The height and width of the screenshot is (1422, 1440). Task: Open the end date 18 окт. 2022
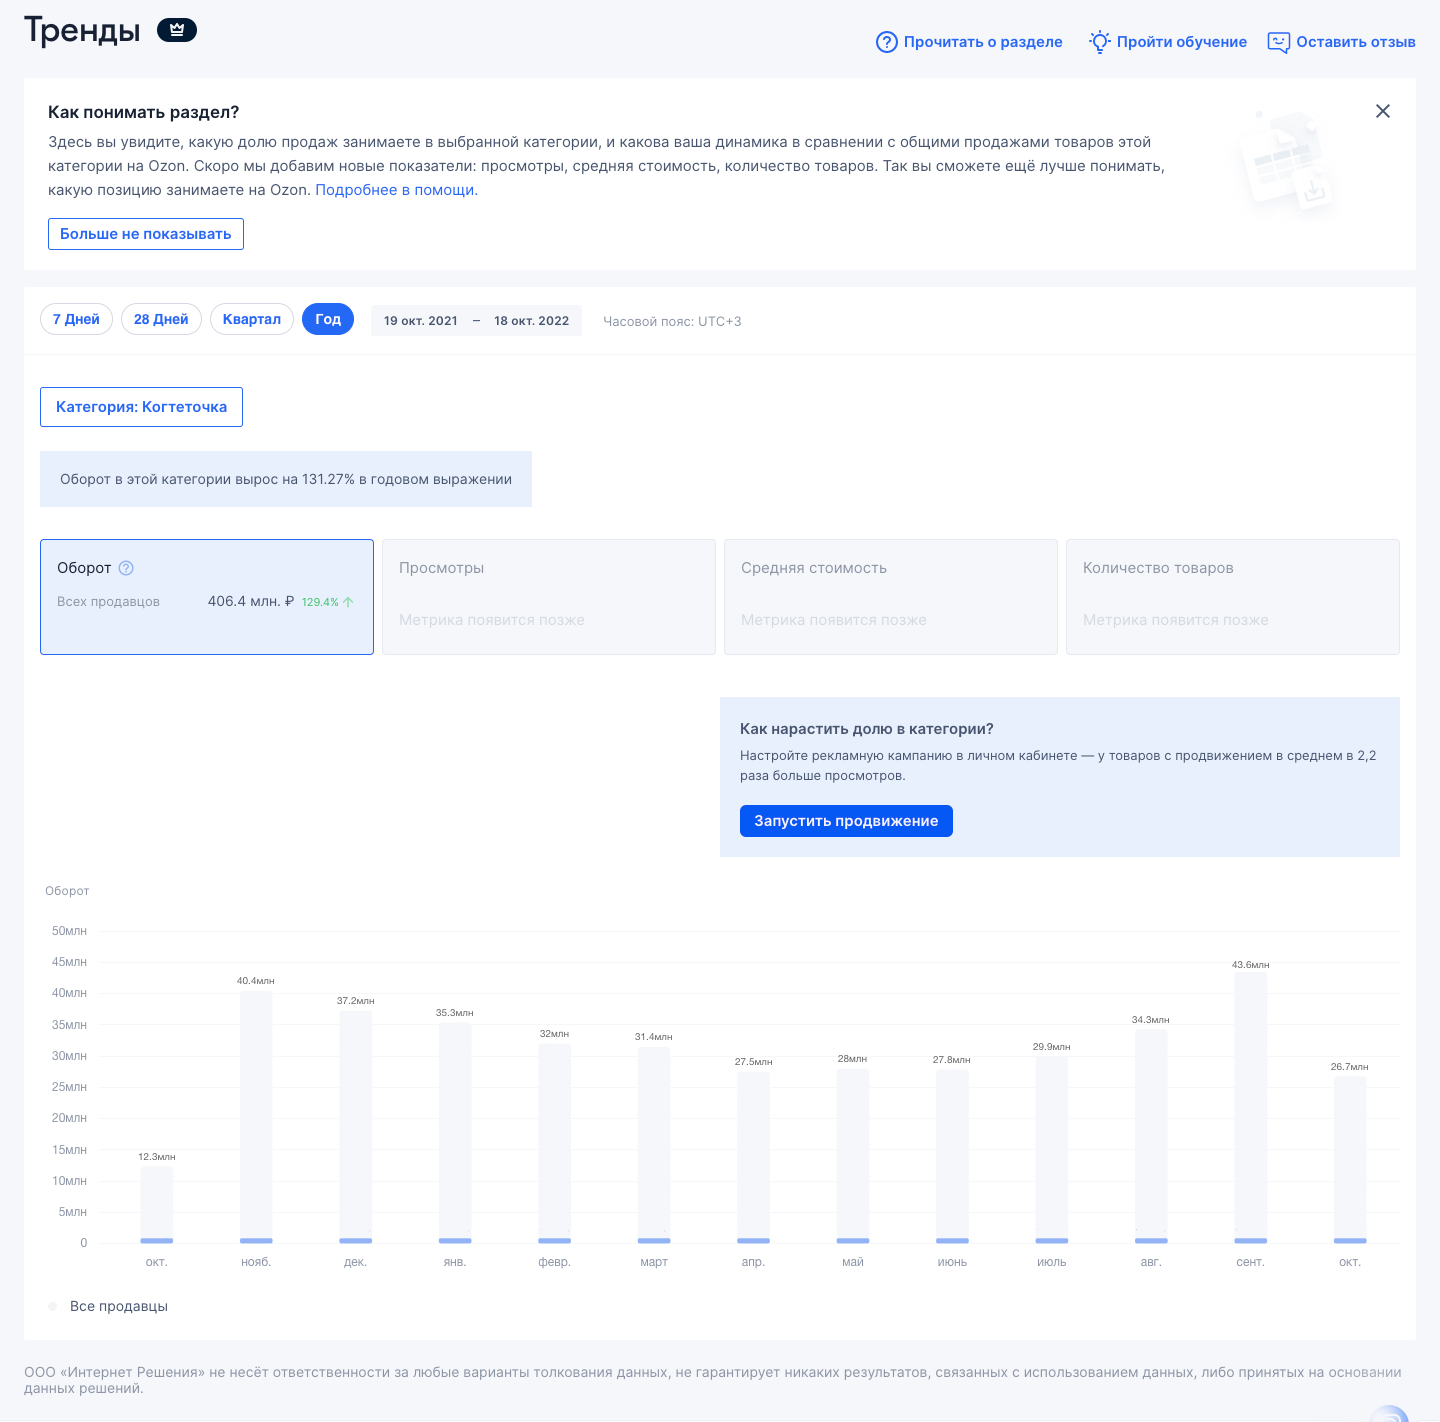531,321
